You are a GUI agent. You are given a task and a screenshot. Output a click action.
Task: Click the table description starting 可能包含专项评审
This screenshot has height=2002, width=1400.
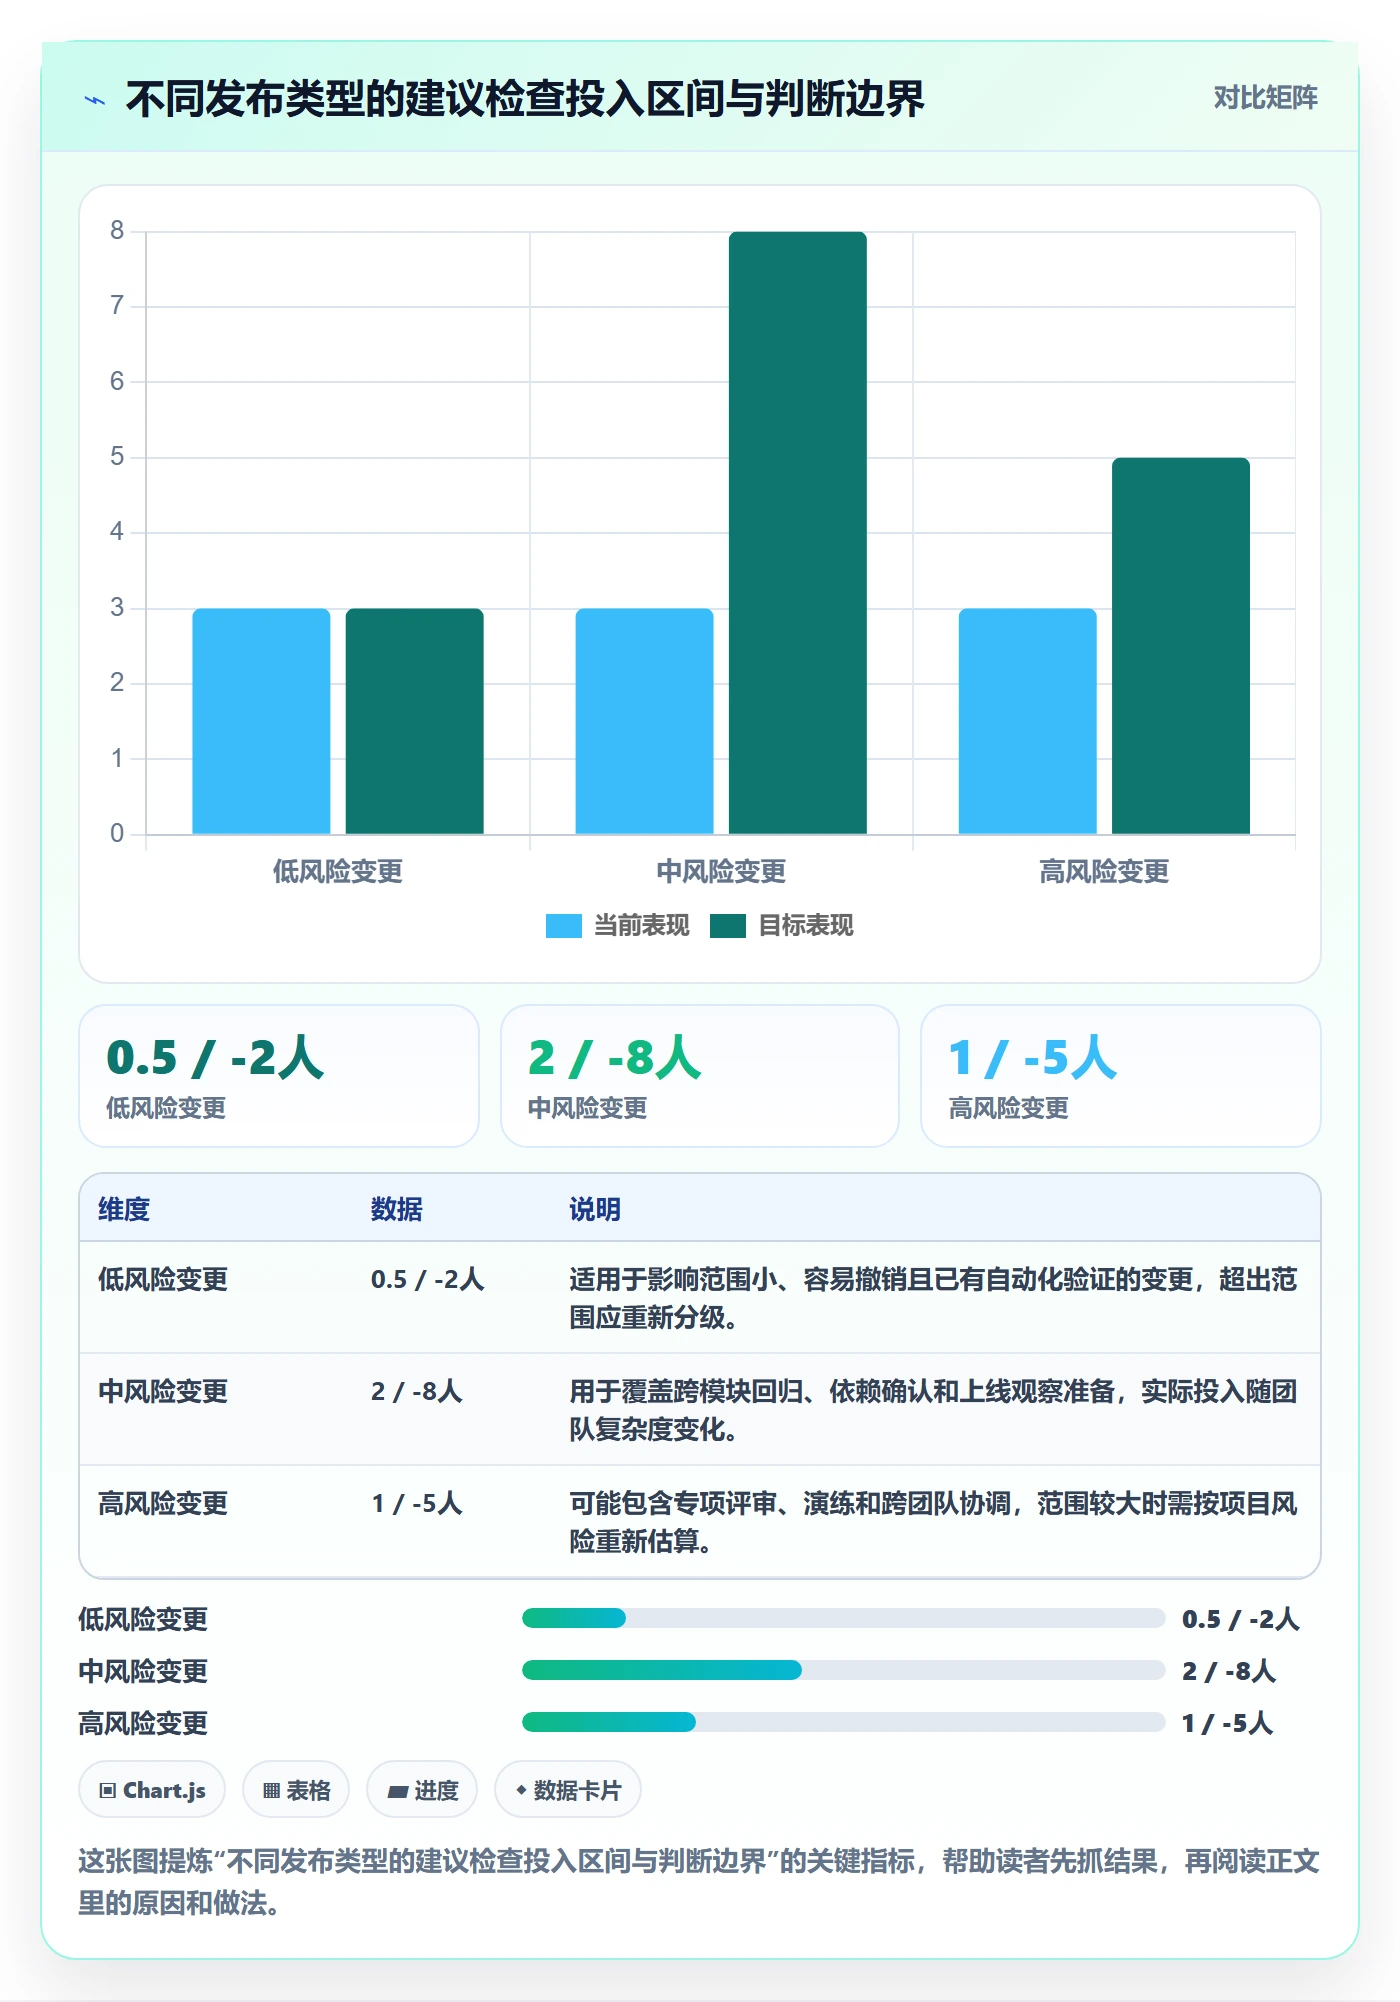(934, 1522)
